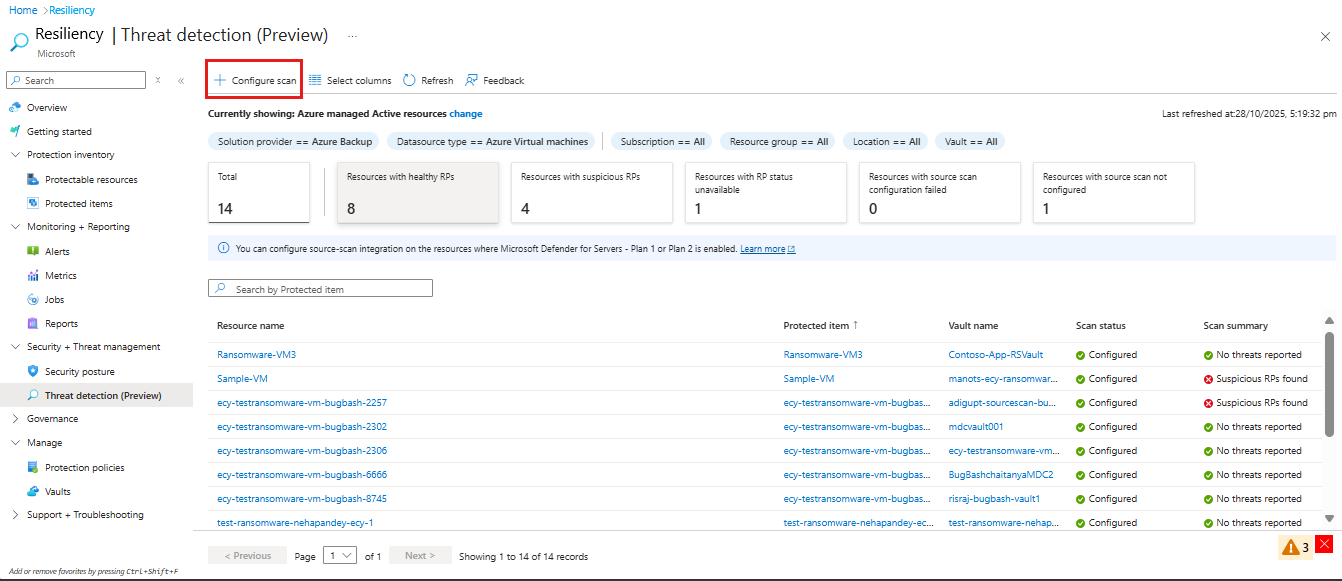The image size is (1342, 581).
Task: Click the Overview sidebar icon
Action: 15,107
